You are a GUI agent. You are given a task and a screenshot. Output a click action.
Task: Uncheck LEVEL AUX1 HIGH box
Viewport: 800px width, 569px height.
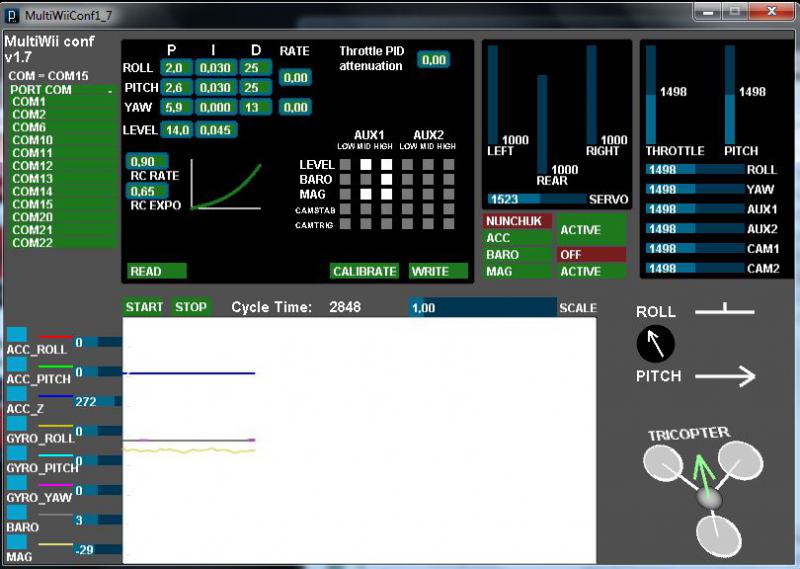click(x=387, y=164)
